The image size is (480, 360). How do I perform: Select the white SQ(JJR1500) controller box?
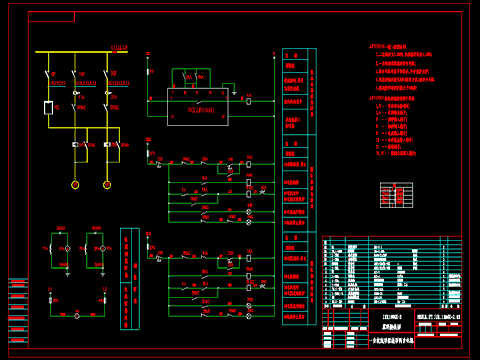(x=198, y=107)
